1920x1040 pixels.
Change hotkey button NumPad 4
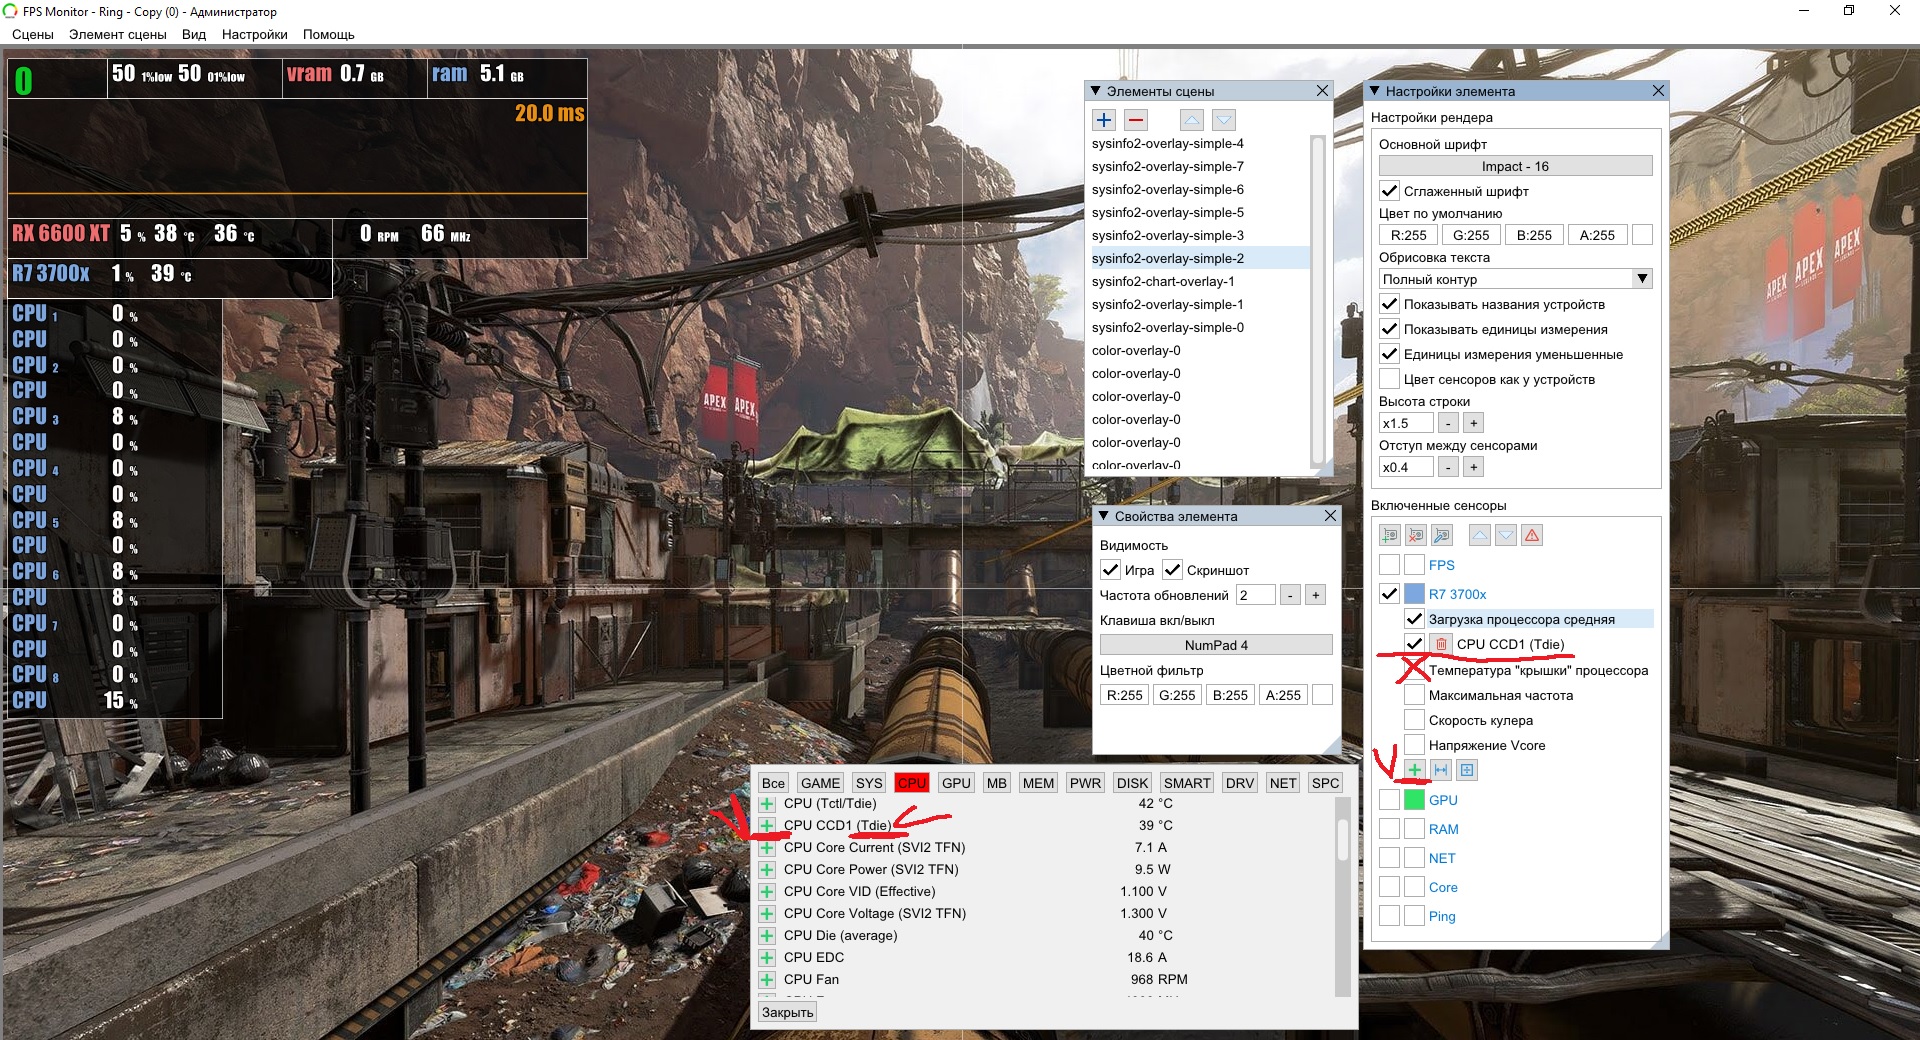pyautogui.click(x=1216, y=645)
